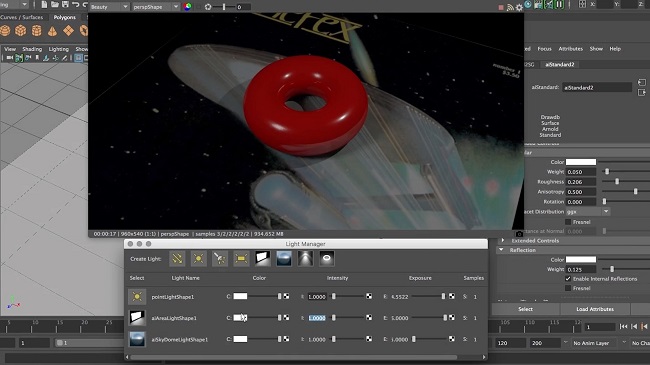Open map connection for aiAreaLightShape1 color
The image size is (650, 365).
pyautogui.click(x=286, y=317)
